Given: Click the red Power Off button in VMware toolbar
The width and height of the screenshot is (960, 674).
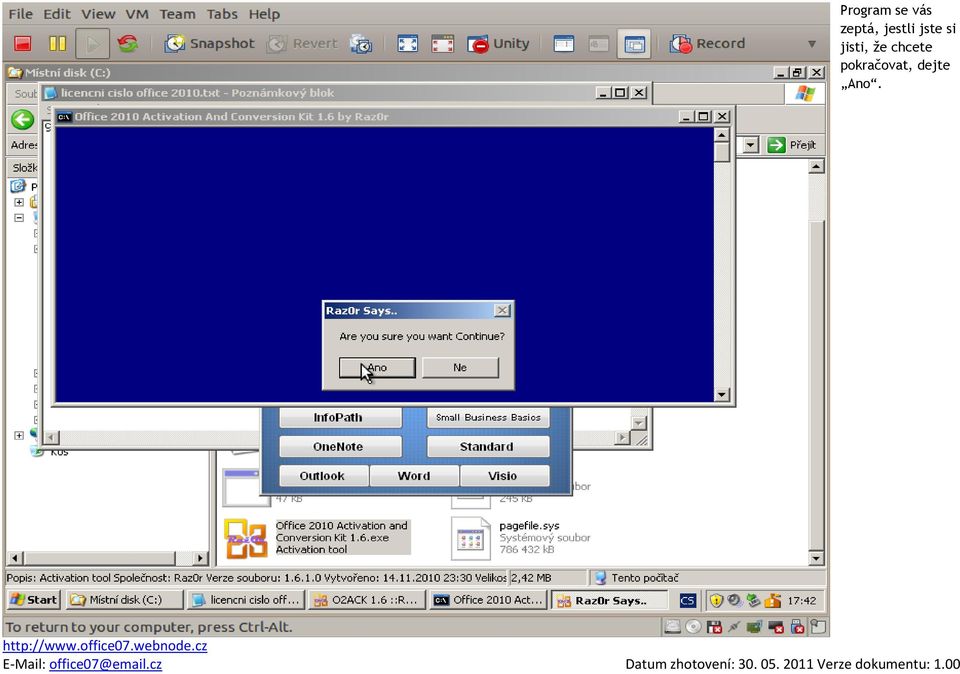Looking at the screenshot, I should click(23, 43).
